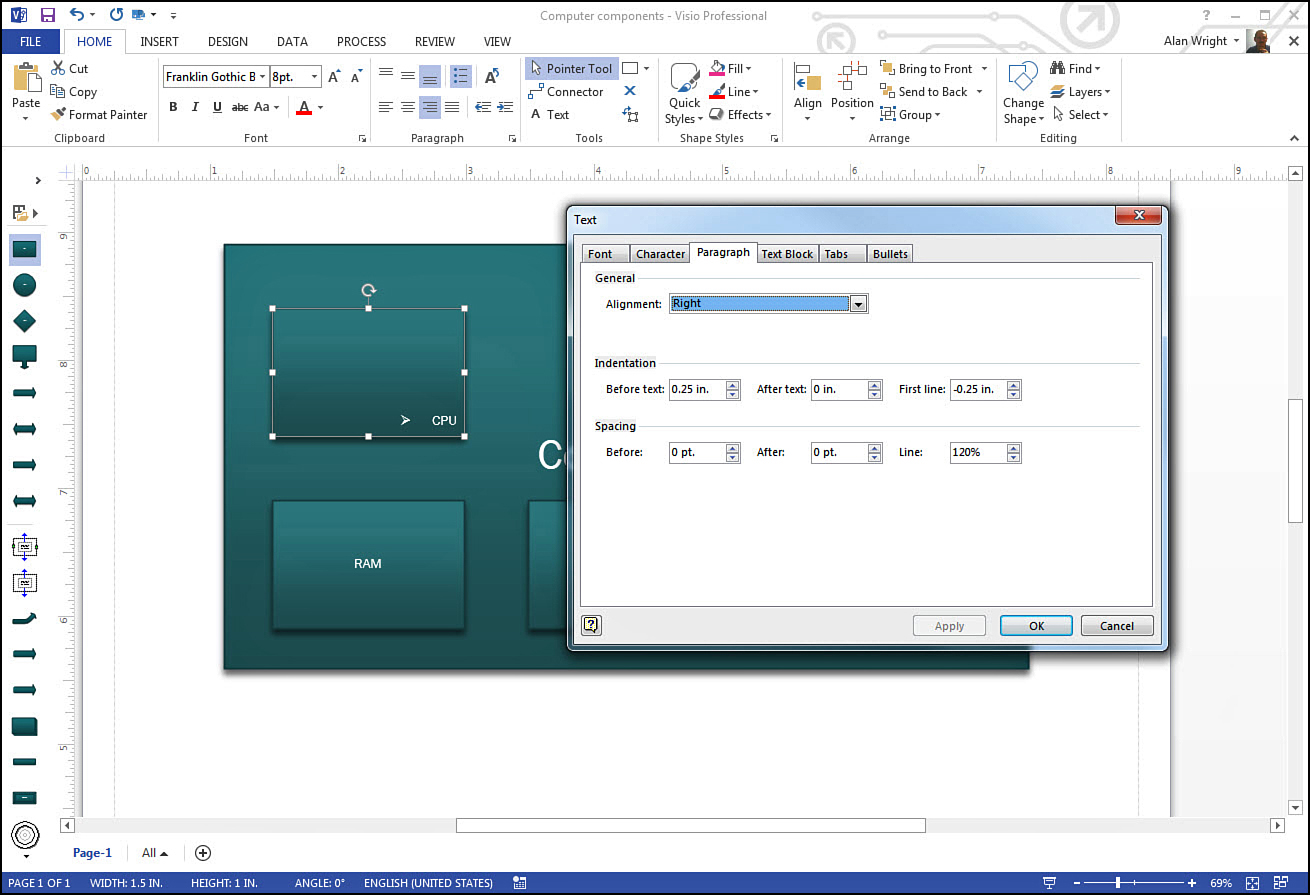Viewport: 1310px width, 895px height.
Task: Click Cancel in Text dialog
Action: 1117,626
